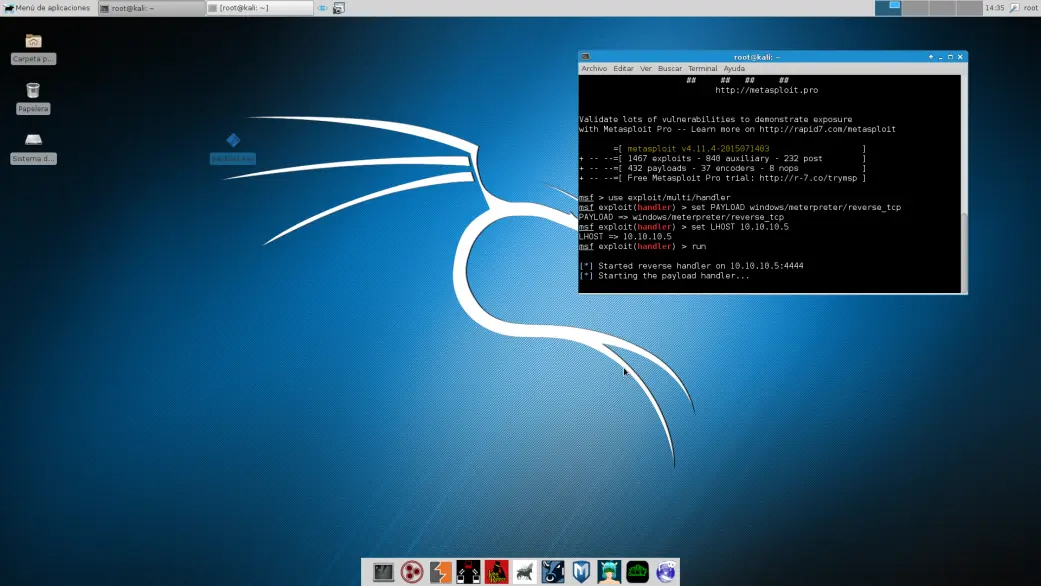Image resolution: width=1041 pixels, height=586 pixels.
Task: Switch to first workspace in pager
Action: pos(888,8)
